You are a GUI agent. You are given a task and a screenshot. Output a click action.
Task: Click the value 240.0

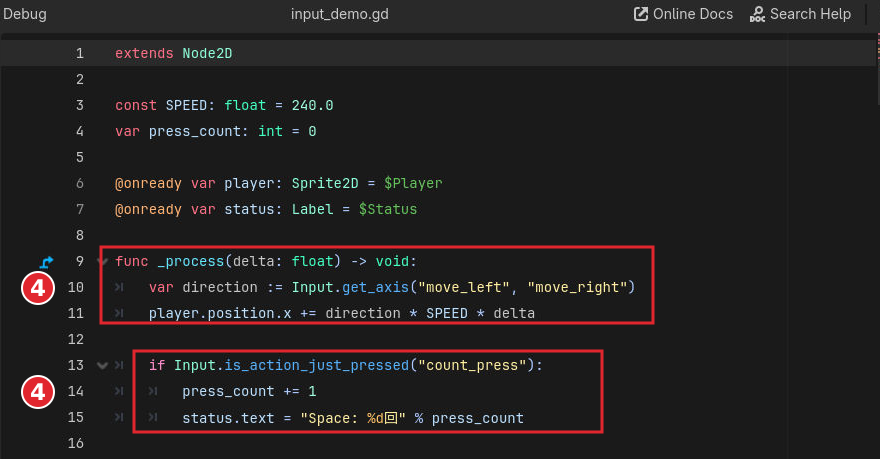pos(313,105)
